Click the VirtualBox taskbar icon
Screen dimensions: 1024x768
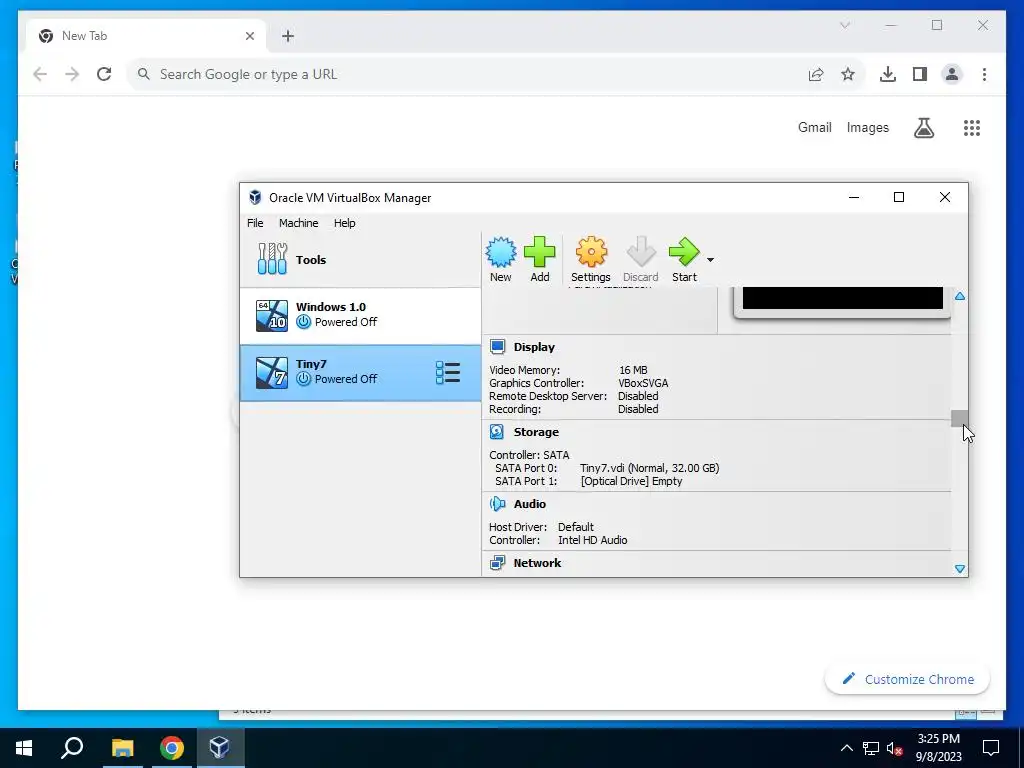click(x=220, y=748)
